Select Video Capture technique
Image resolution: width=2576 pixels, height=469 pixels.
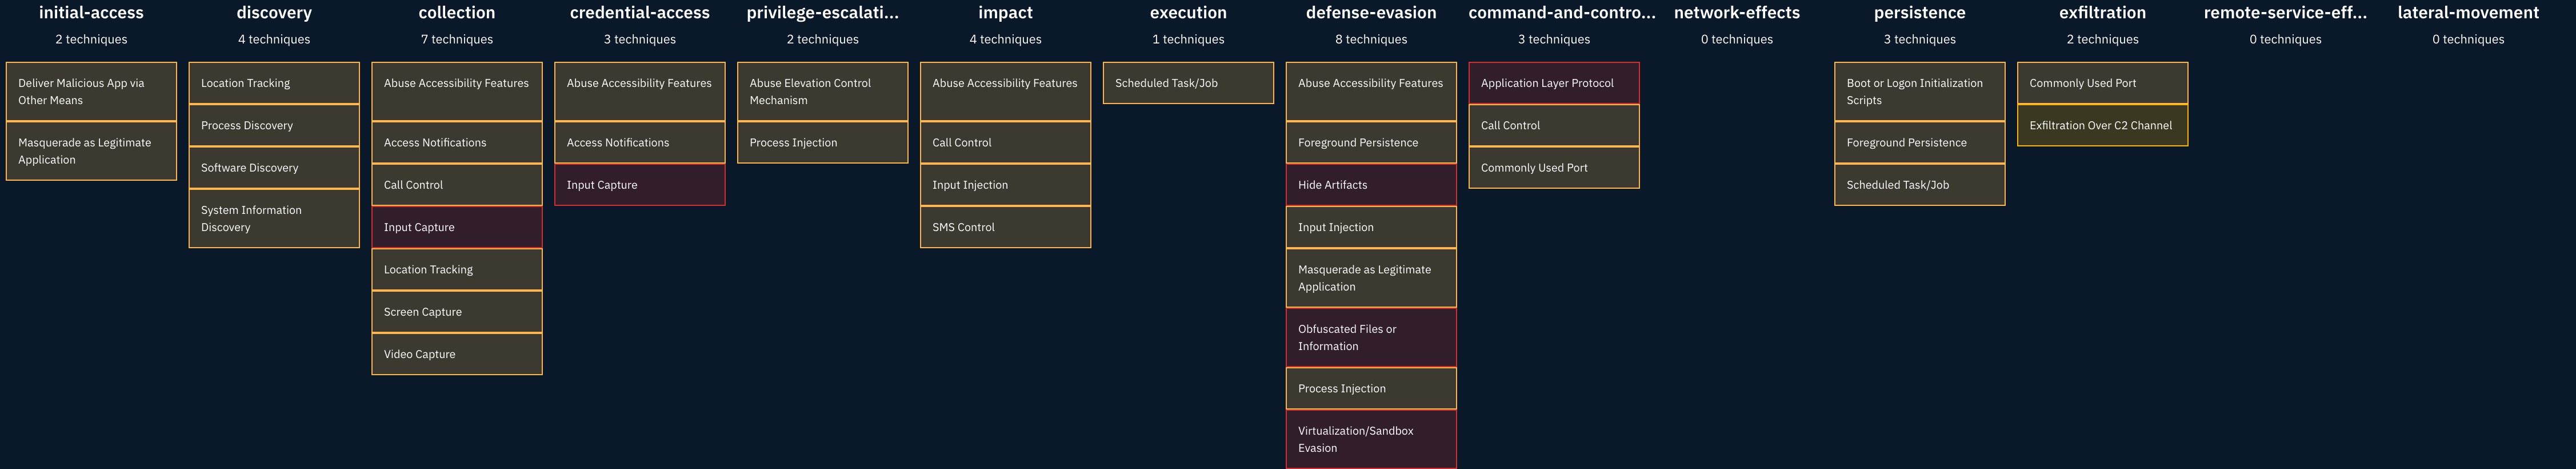[456, 354]
